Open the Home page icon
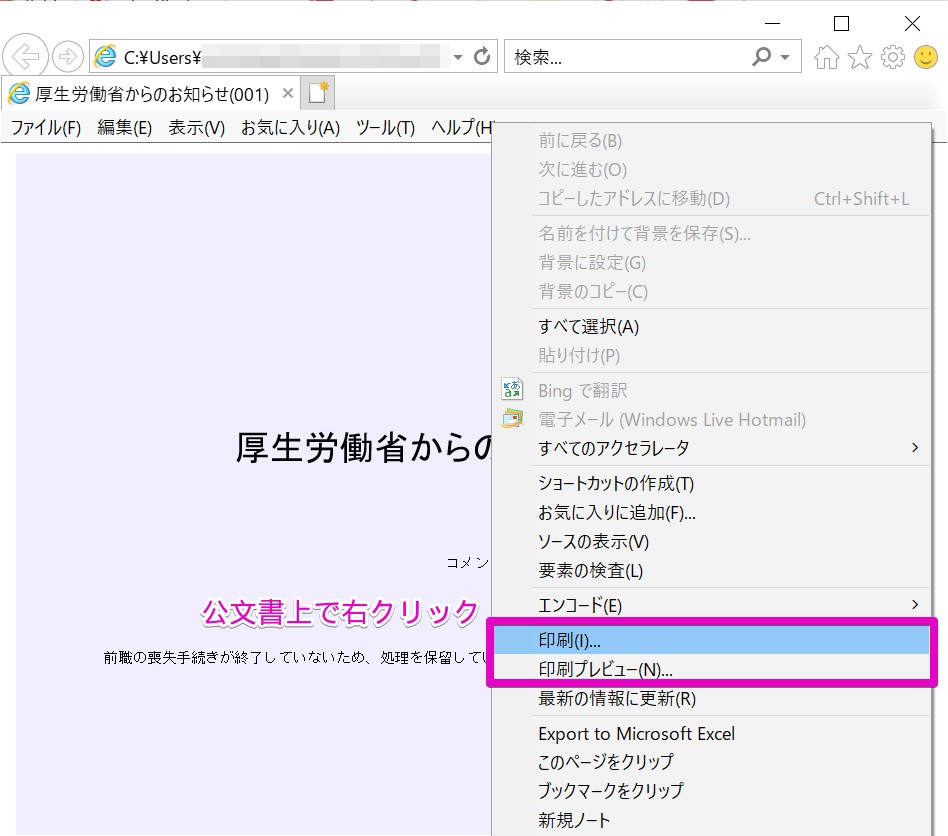 pyautogui.click(x=826, y=57)
